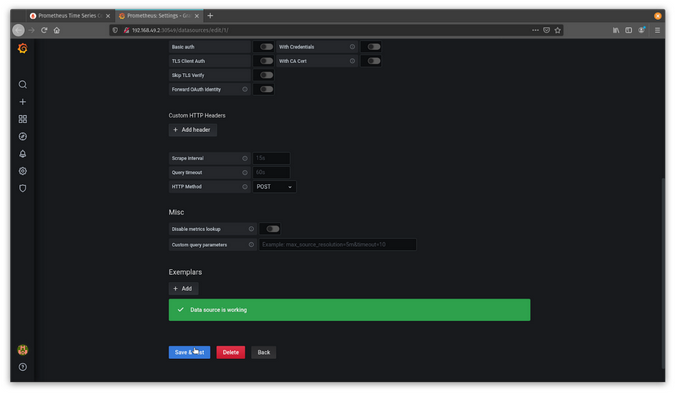
Task: Show info tooltip for Query timeout
Action: (245, 173)
